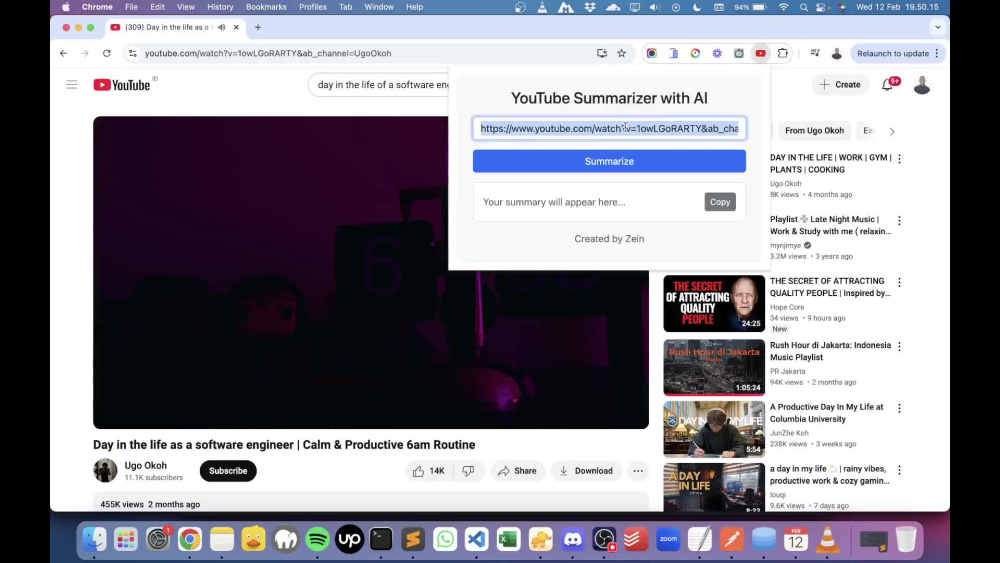The height and width of the screenshot is (563, 1000).
Task: Reload the page with the refresh icon
Action: (x=107, y=54)
